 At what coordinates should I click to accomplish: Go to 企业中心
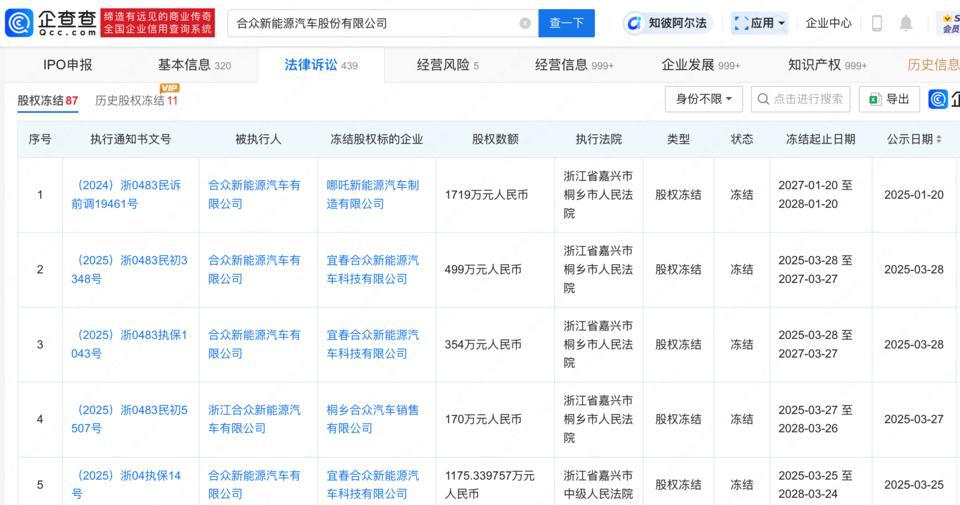pyautogui.click(x=828, y=23)
